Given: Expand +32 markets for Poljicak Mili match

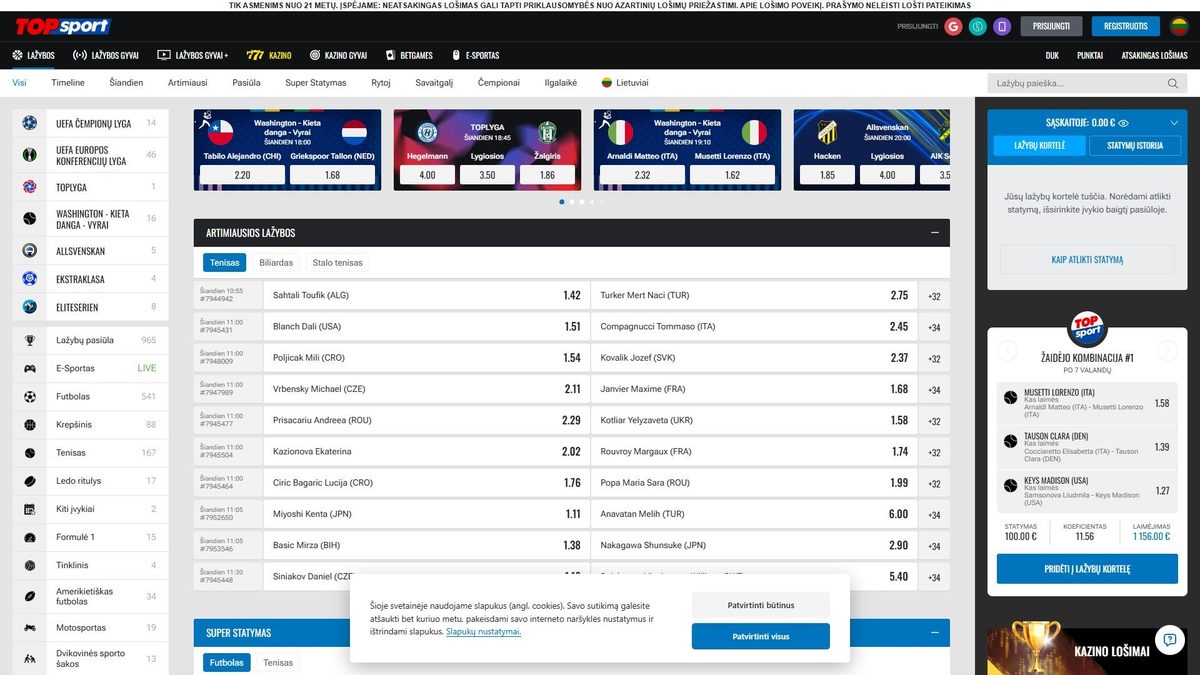Looking at the screenshot, I should click(934, 358).
